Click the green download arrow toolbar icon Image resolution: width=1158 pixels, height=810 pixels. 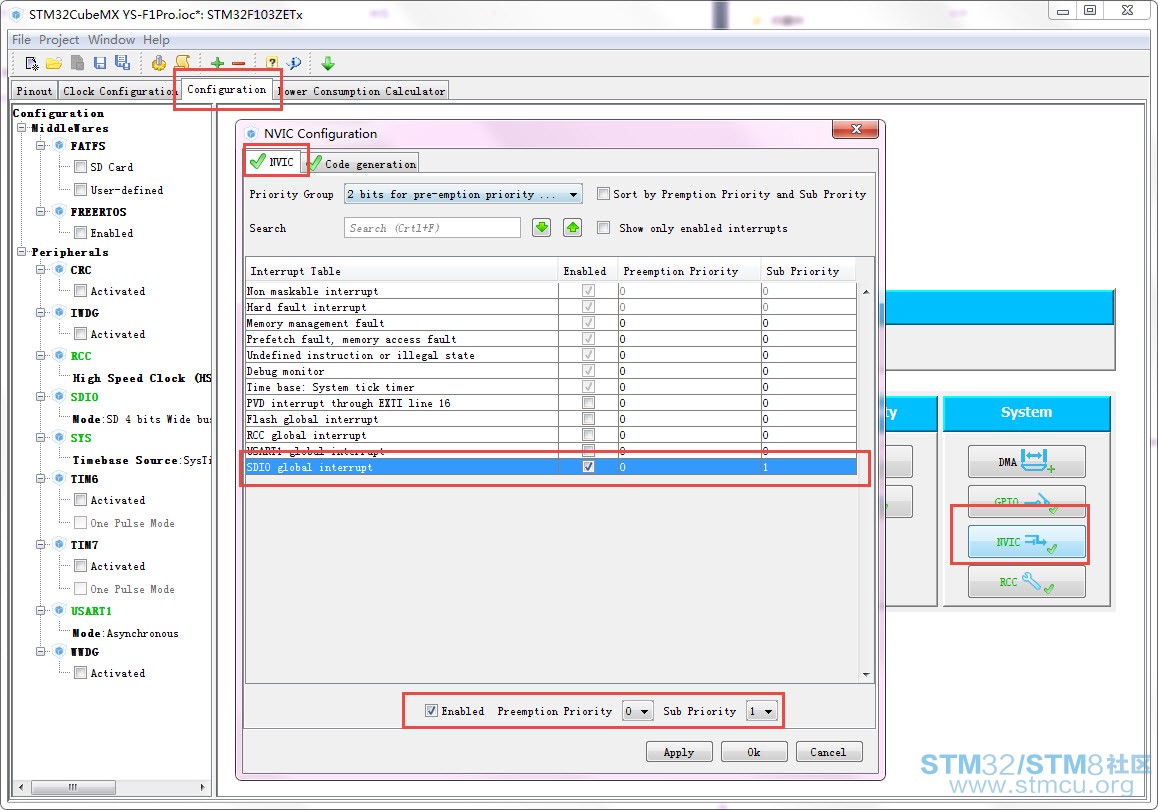click(x=328, y=64)
